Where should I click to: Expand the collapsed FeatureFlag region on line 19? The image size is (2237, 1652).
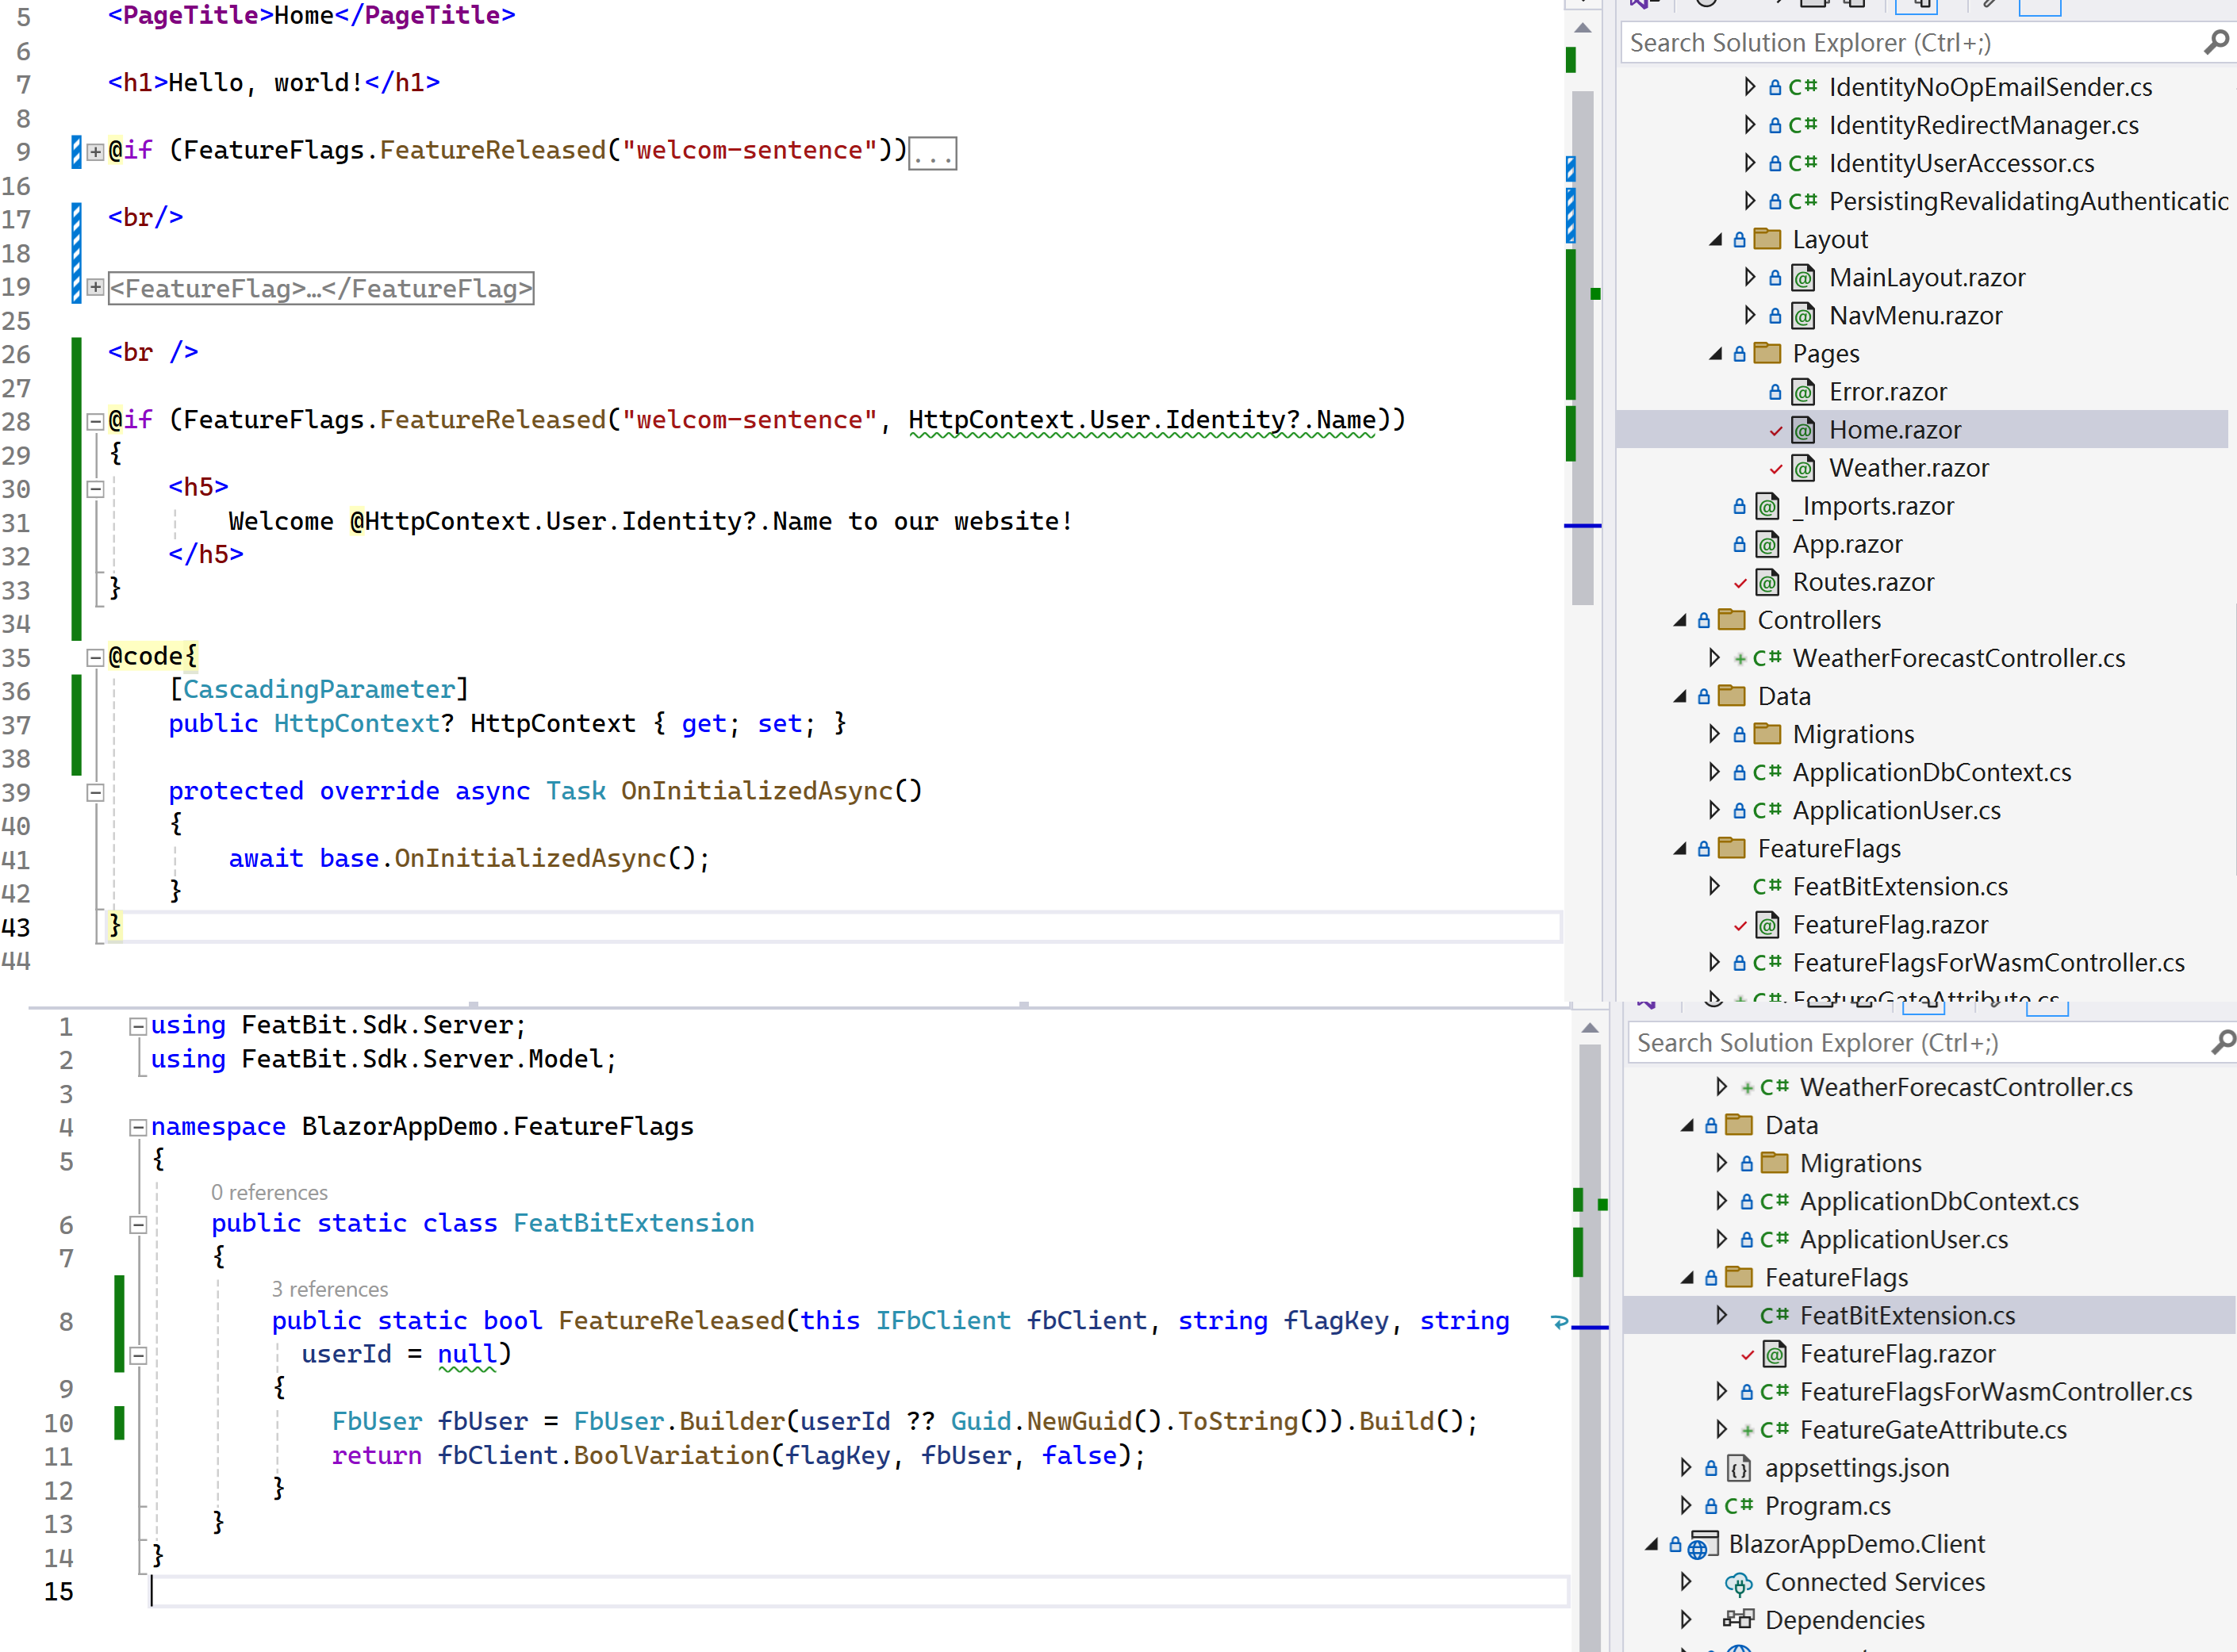pos(95,287)
